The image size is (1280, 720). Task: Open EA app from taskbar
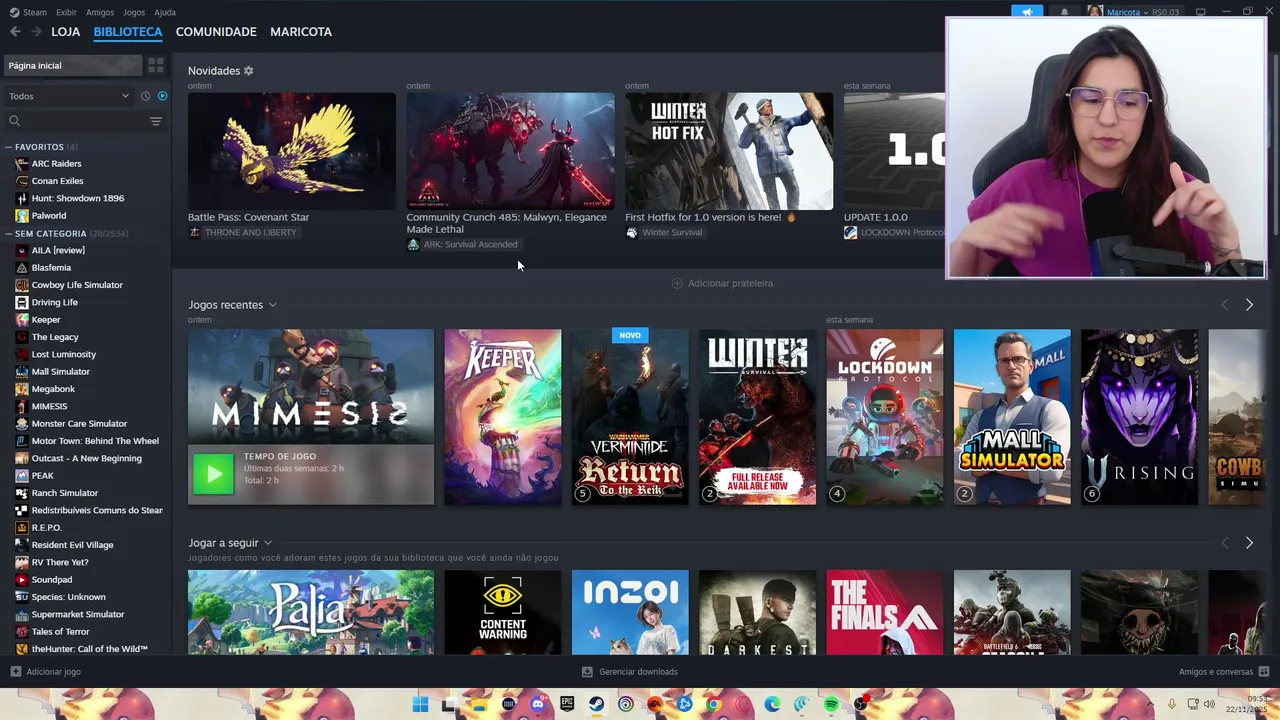pos(655,704)
